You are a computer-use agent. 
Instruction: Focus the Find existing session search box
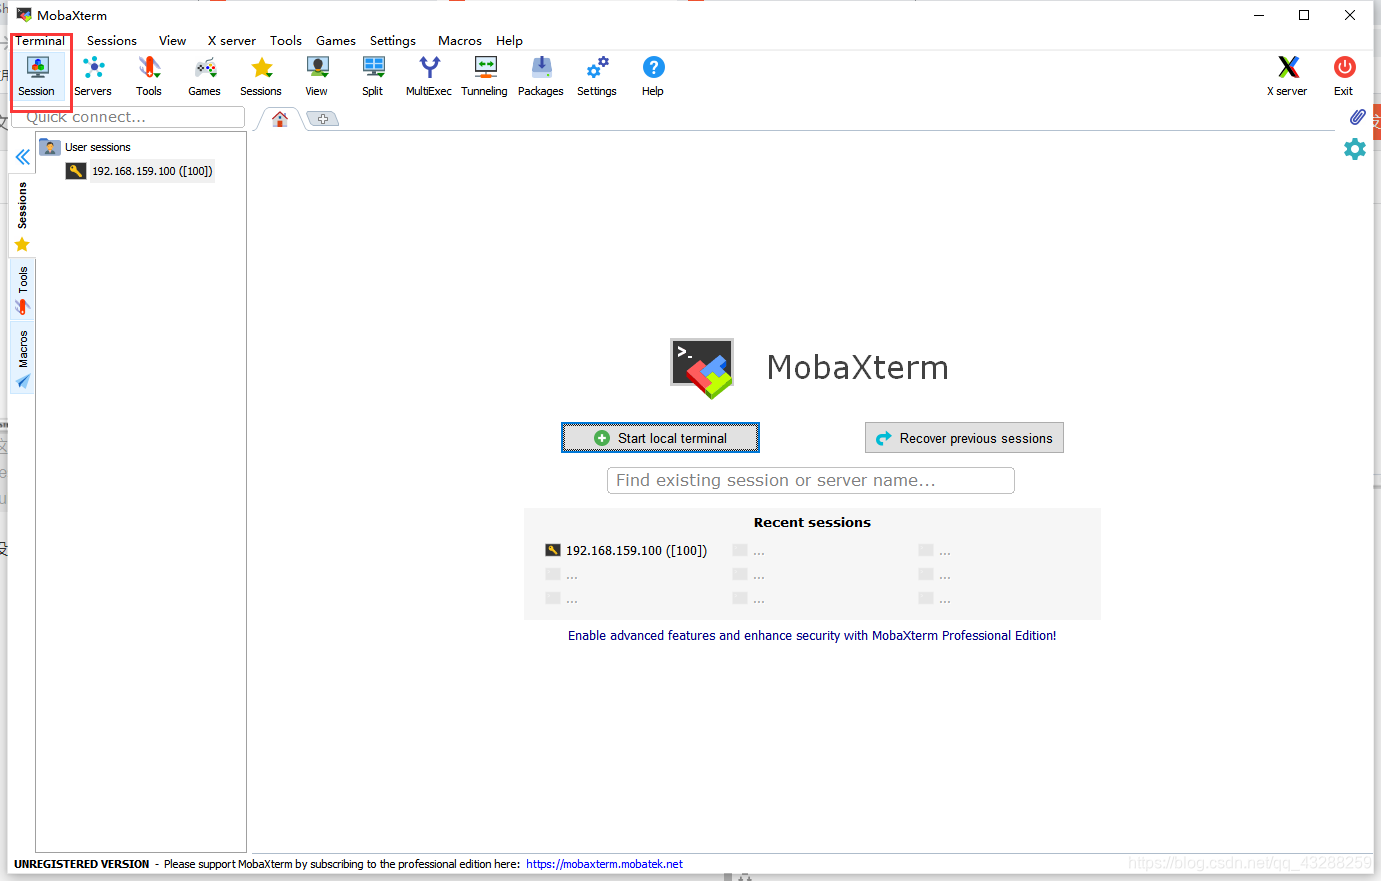point(811,481)
